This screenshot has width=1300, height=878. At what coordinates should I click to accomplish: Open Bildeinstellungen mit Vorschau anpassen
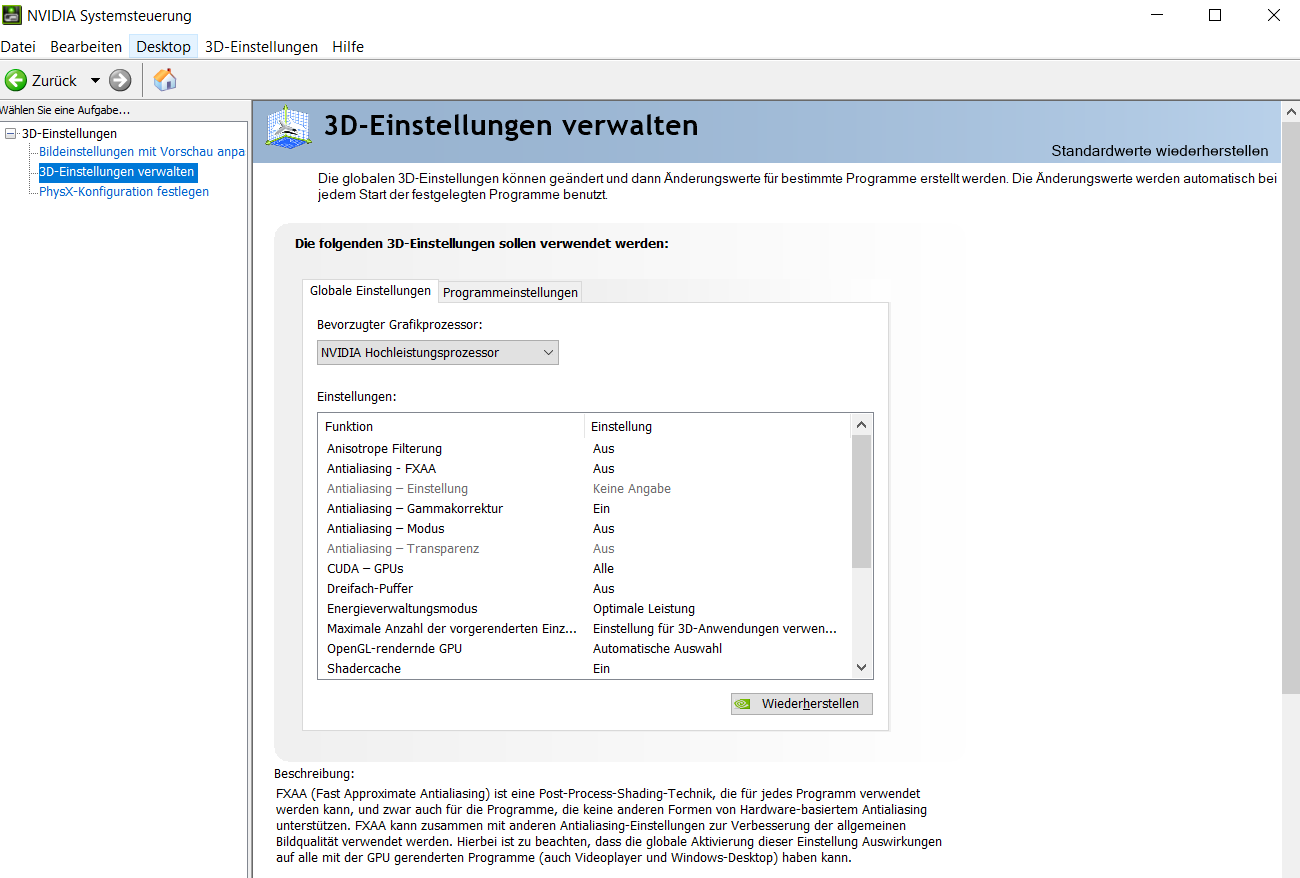click(142, 152)
